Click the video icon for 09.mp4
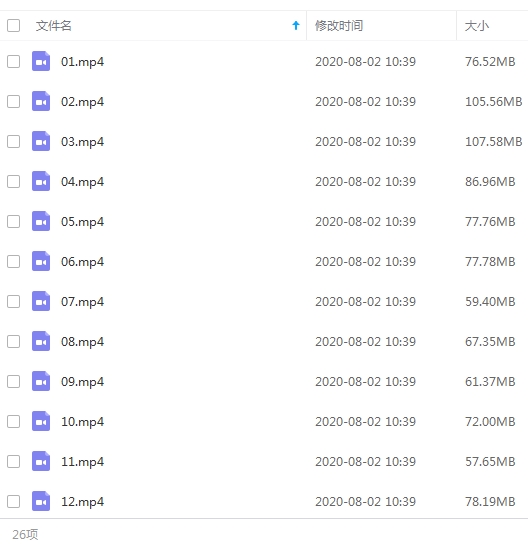The height and width of the screenshot is (546, 528). [41, 381]
